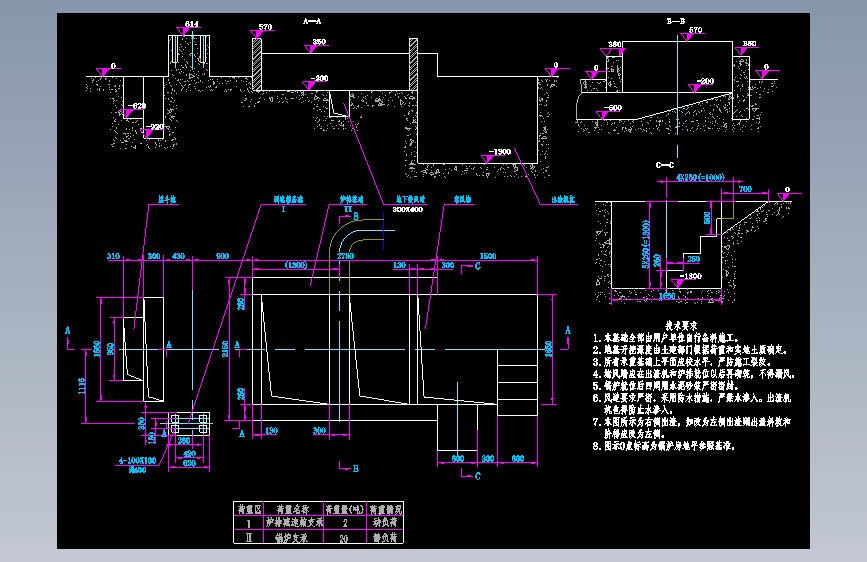The height and width of the screenshot is (562, 867).
Task: Select the 630 dimension below anchor plate
Action: coord(189,464)
